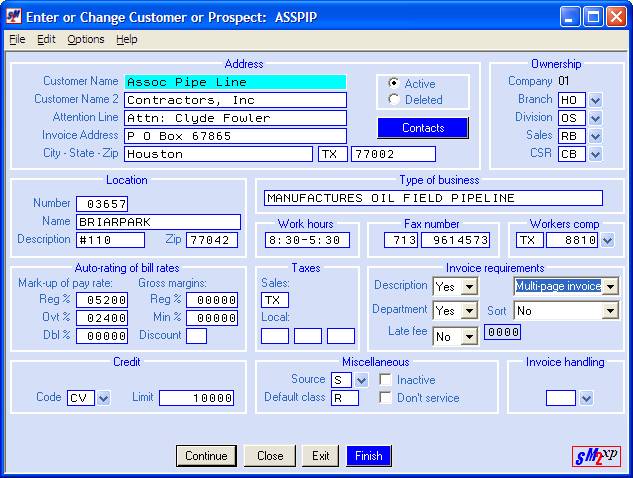Click the Invoice Address field
Screen dimensions: 633x478
(235, 136)
